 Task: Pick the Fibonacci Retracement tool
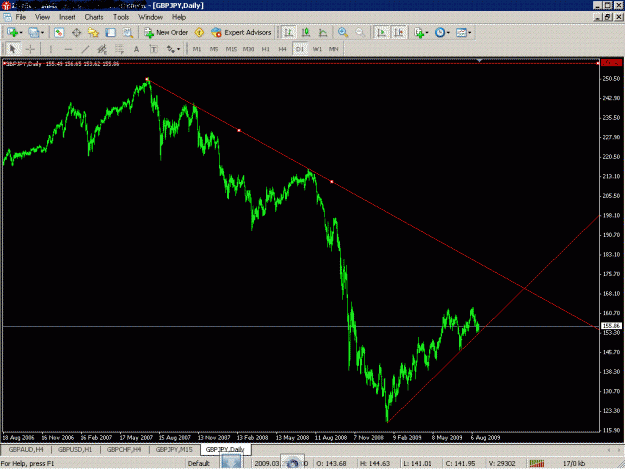(x=119, y=49)
